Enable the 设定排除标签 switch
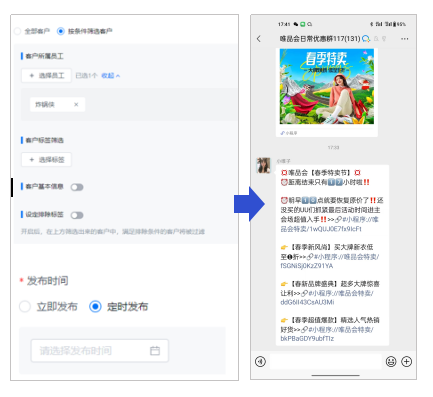 [77, 215]
